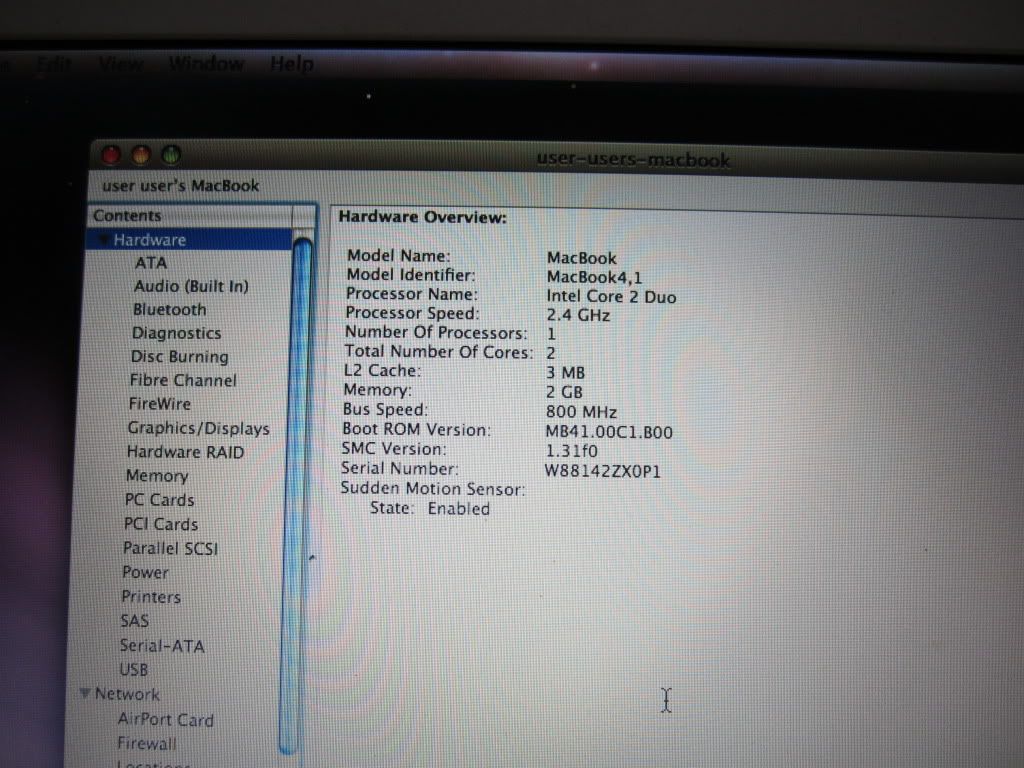Open the View menu

(121, 64)
